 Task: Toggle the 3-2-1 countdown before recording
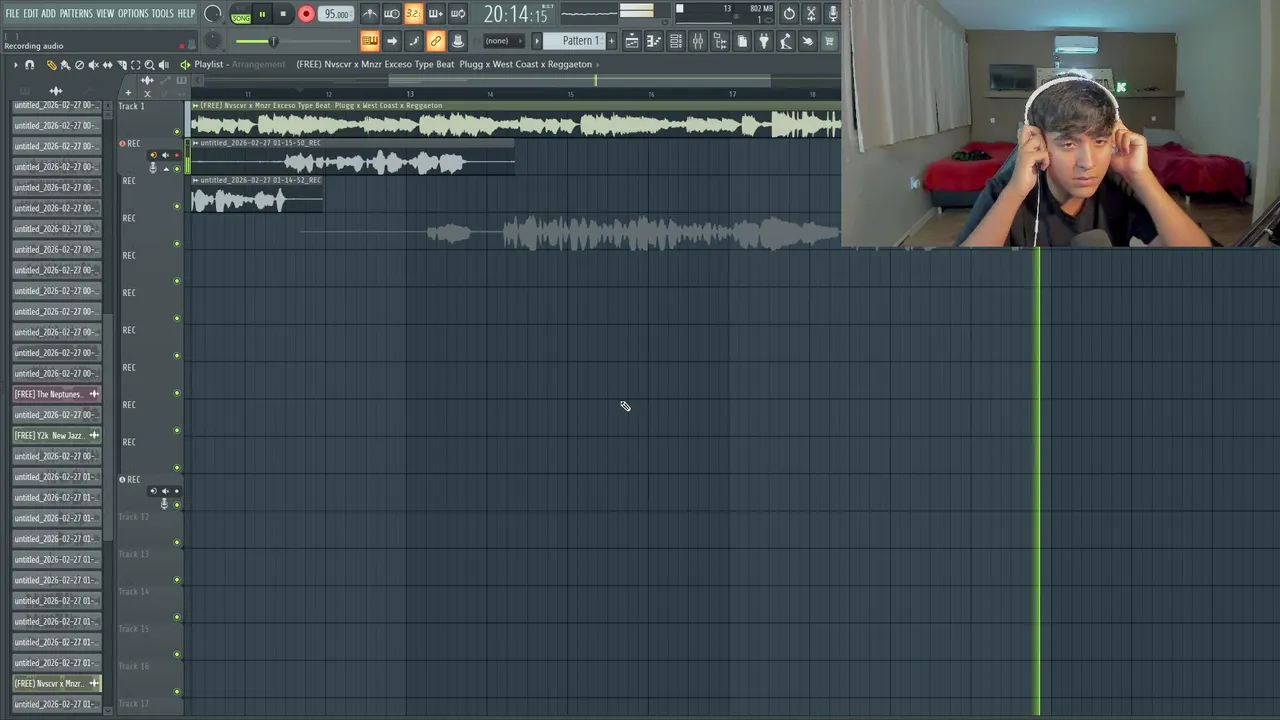[413, 14]
